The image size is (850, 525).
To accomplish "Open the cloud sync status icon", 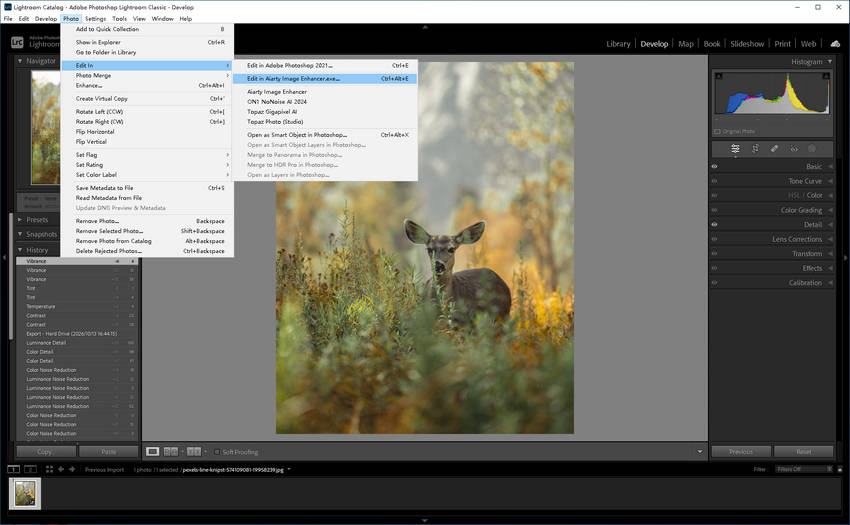I will (835, 44).
